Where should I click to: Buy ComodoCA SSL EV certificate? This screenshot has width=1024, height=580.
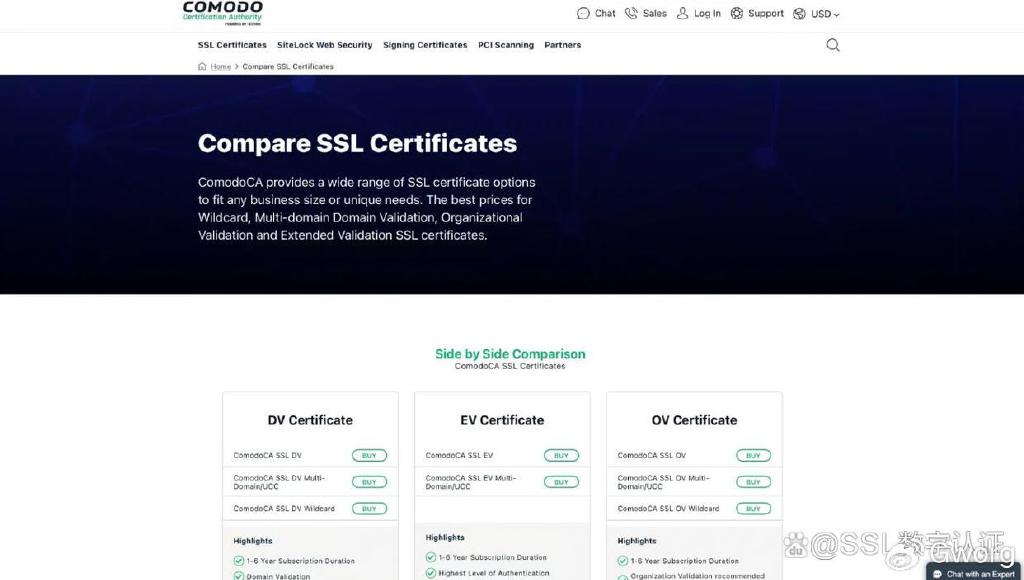tap(561, 455)
